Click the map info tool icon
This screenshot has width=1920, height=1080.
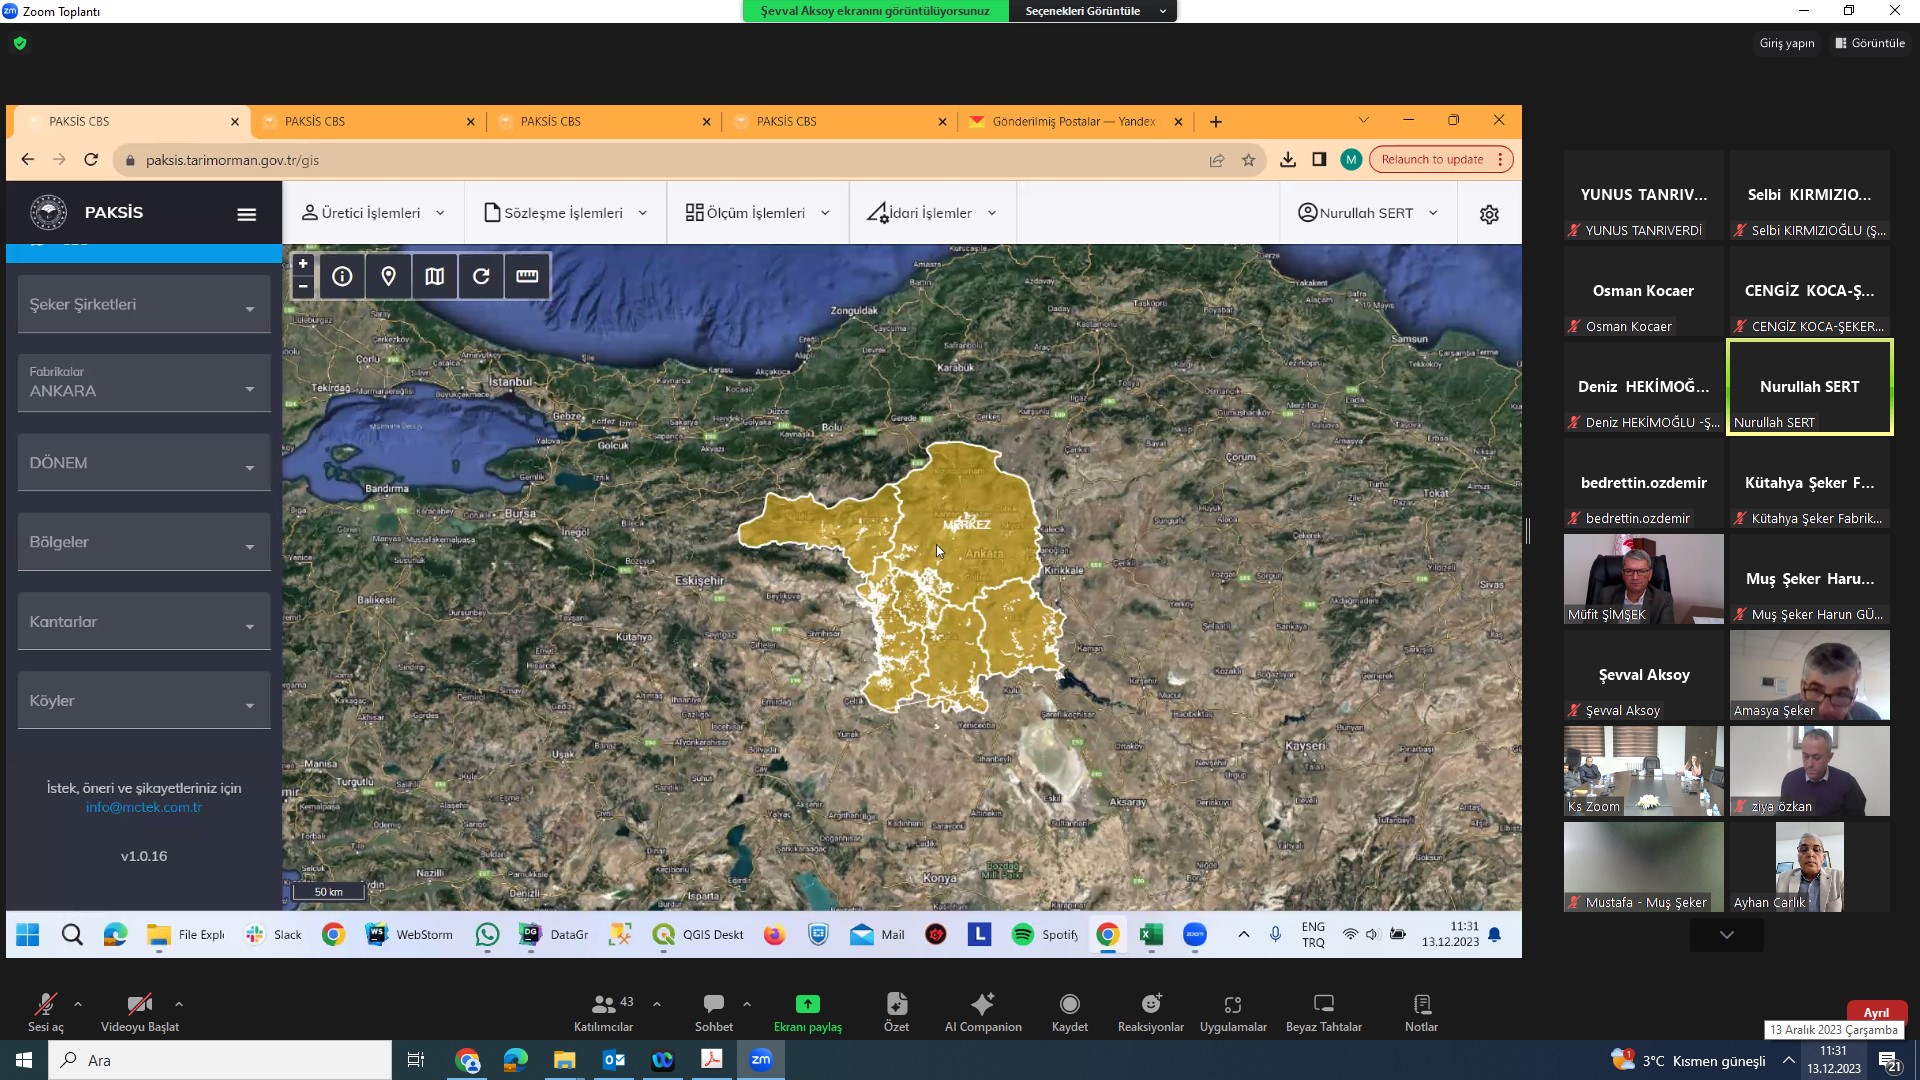(x=342, y=277)
